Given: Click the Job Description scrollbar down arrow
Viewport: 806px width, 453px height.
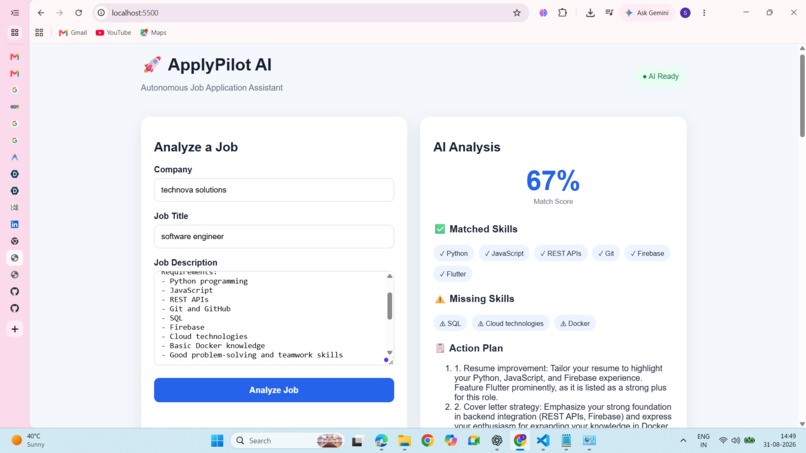Looking at the screenshot, I should pos(390,353).
